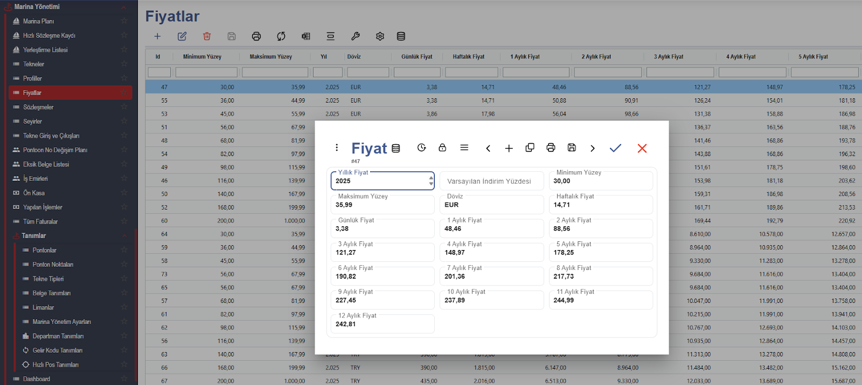Open the three-dot menu in the Fiyat dialog
The image size is (862, 385).
pos(337,147)
